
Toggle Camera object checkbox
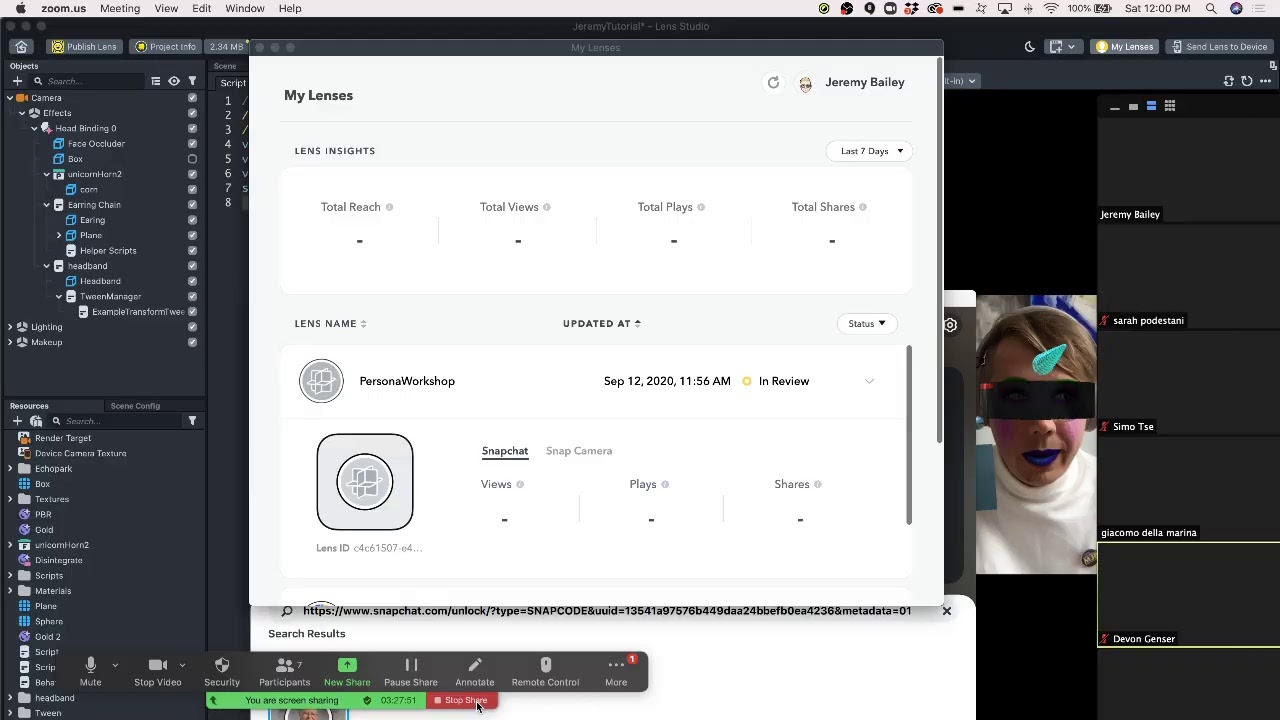click(x=192, y=98)
